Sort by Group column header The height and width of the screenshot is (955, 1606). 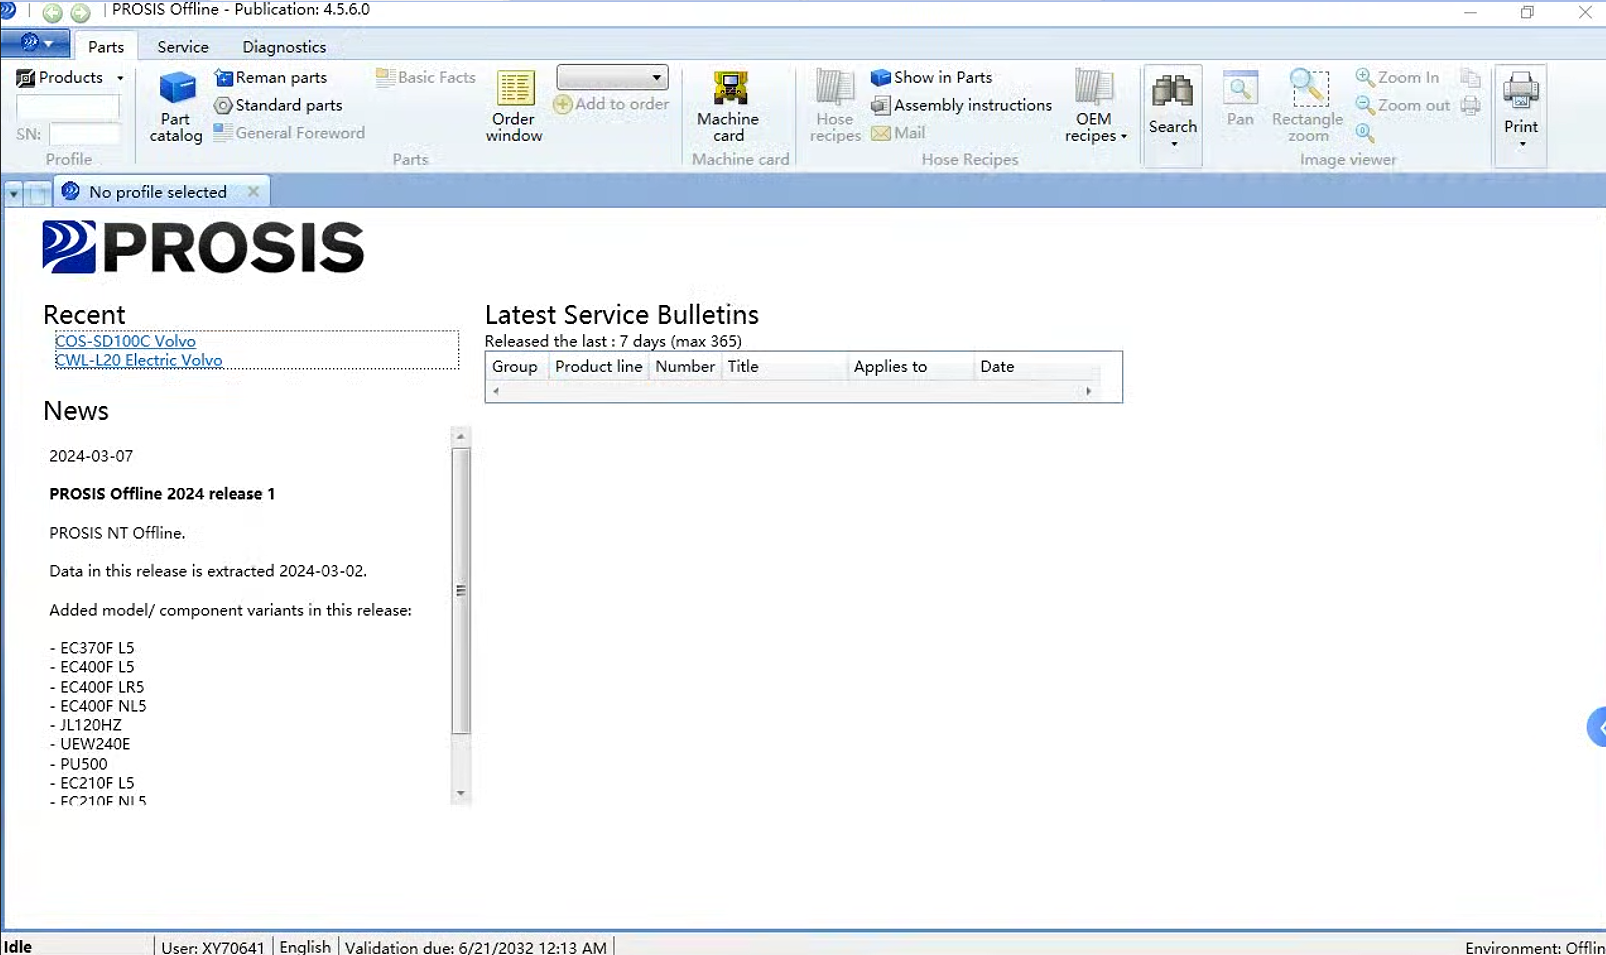(x=515, y=366)
